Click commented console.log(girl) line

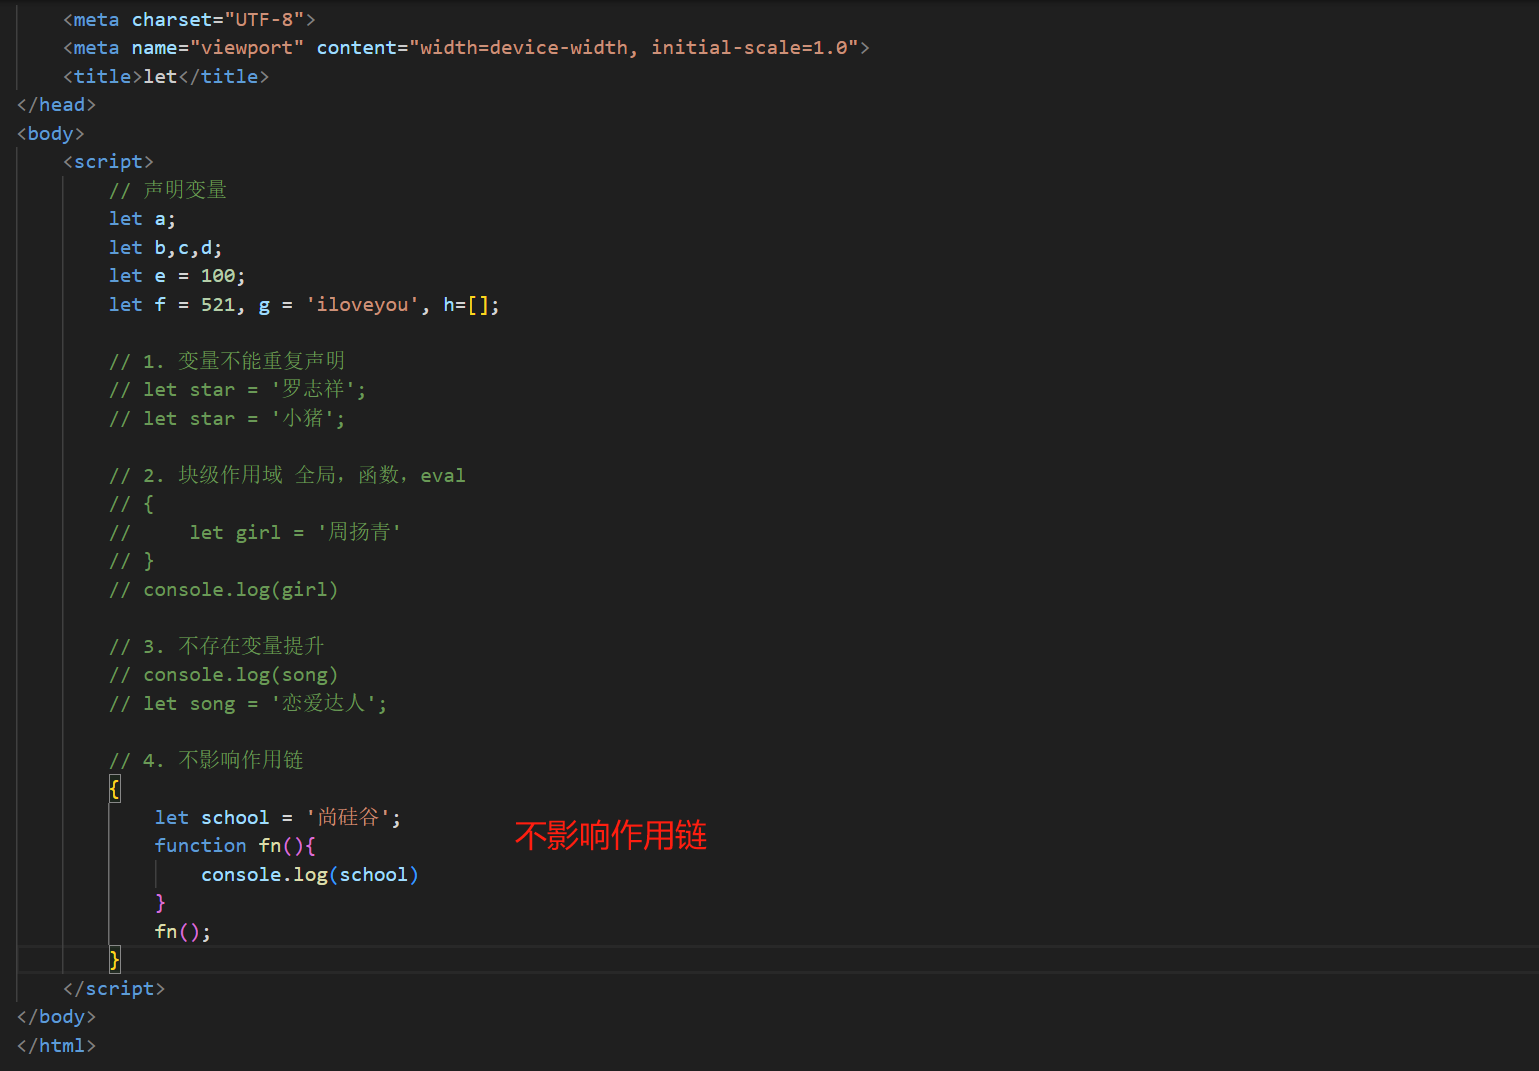coord(223,590)
